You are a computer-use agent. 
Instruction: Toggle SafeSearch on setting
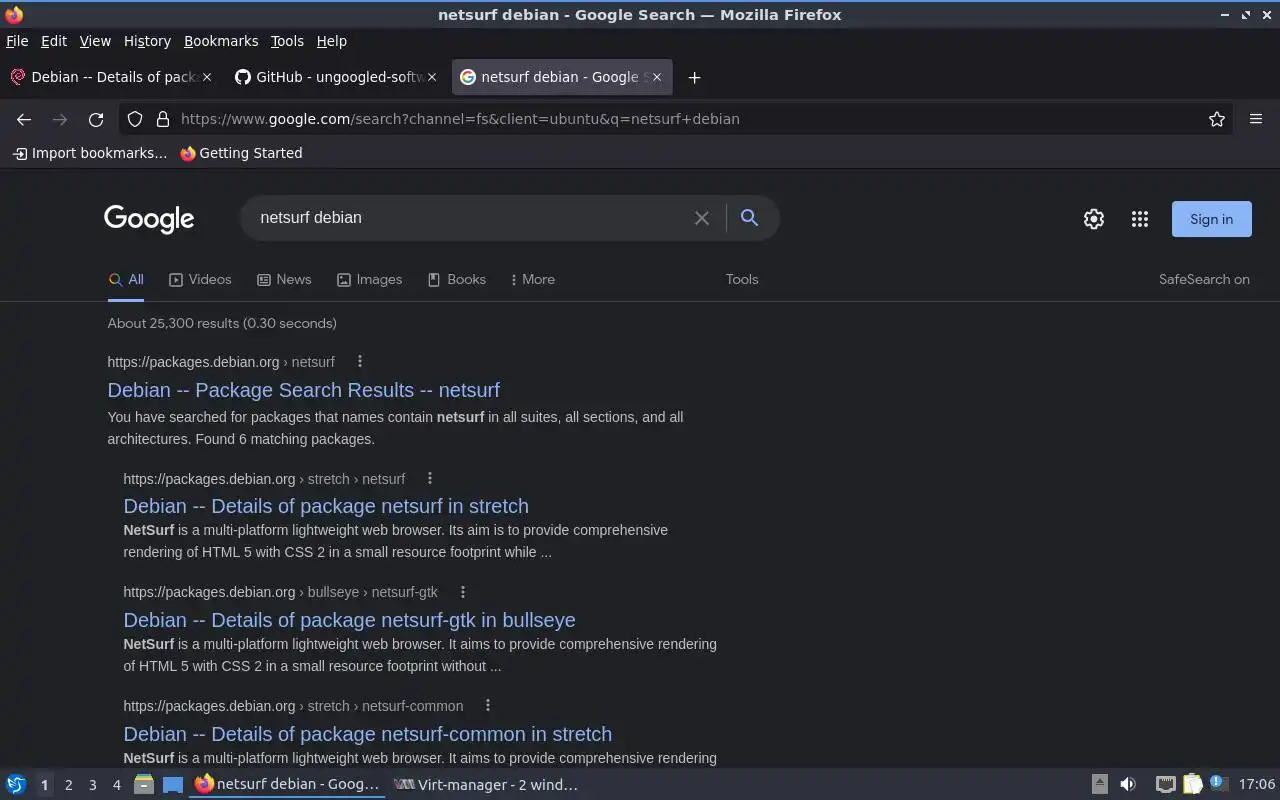point(1204,280)
